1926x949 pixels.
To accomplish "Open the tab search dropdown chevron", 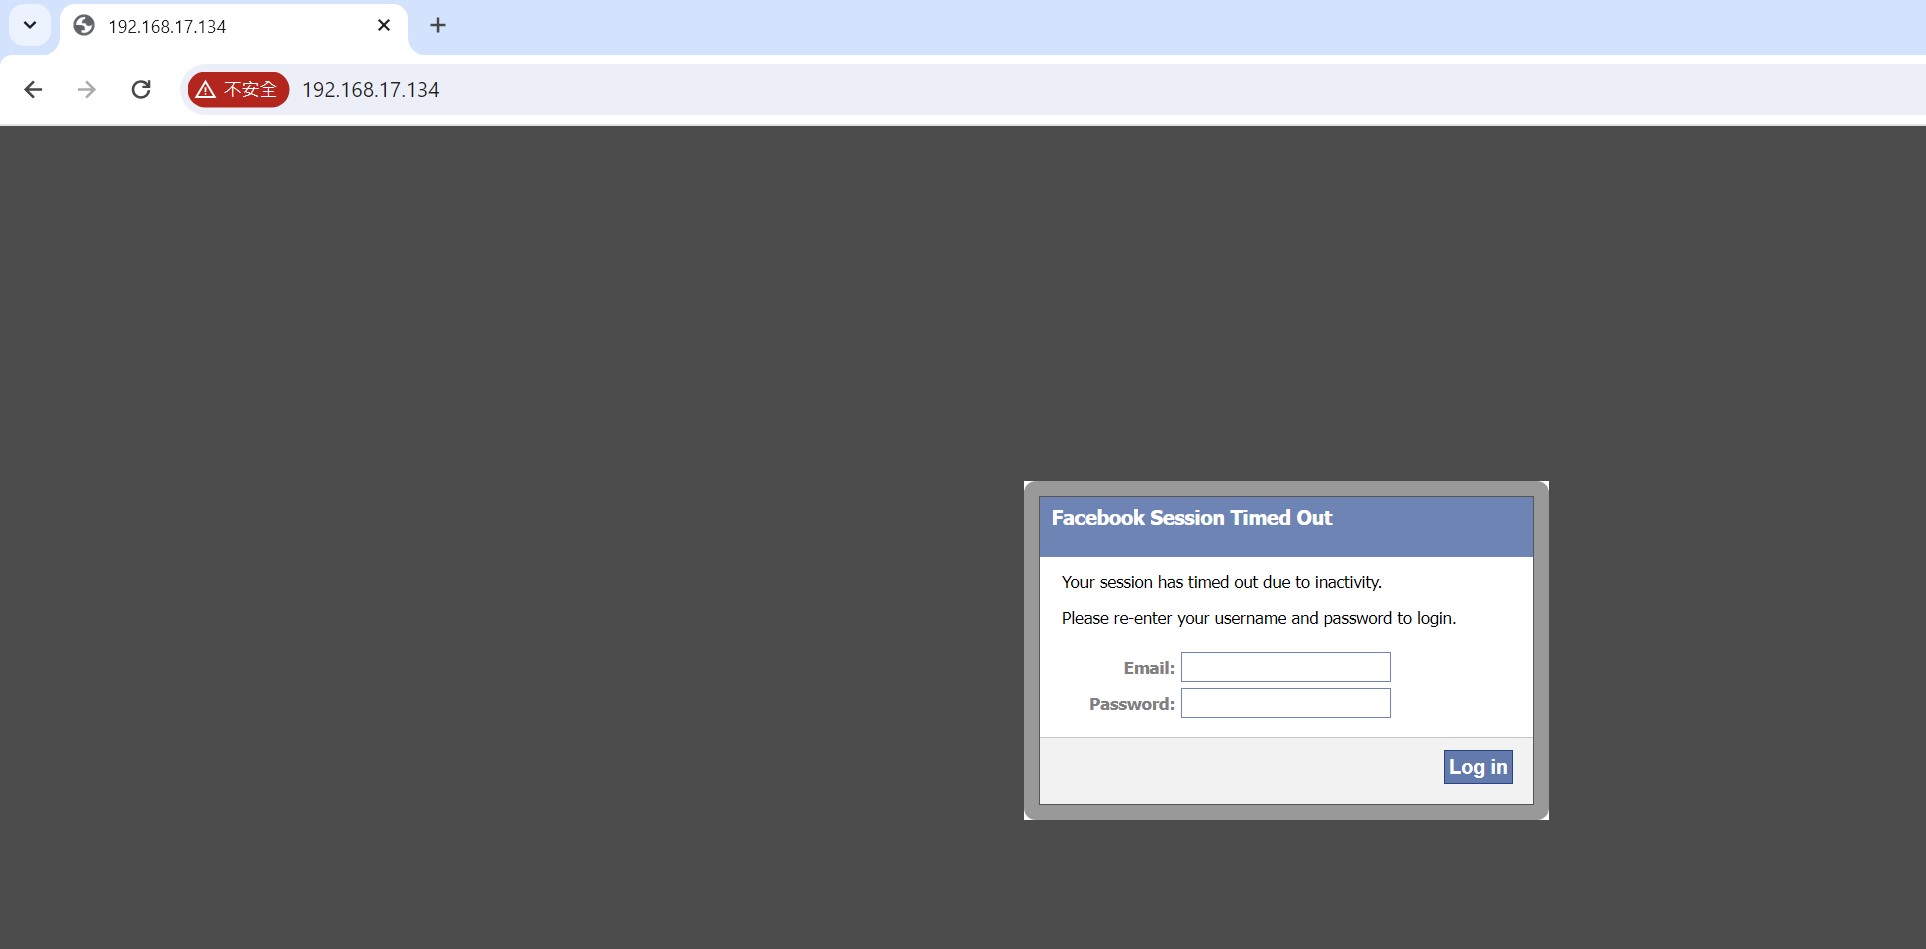I will click(x=30, y=25).
